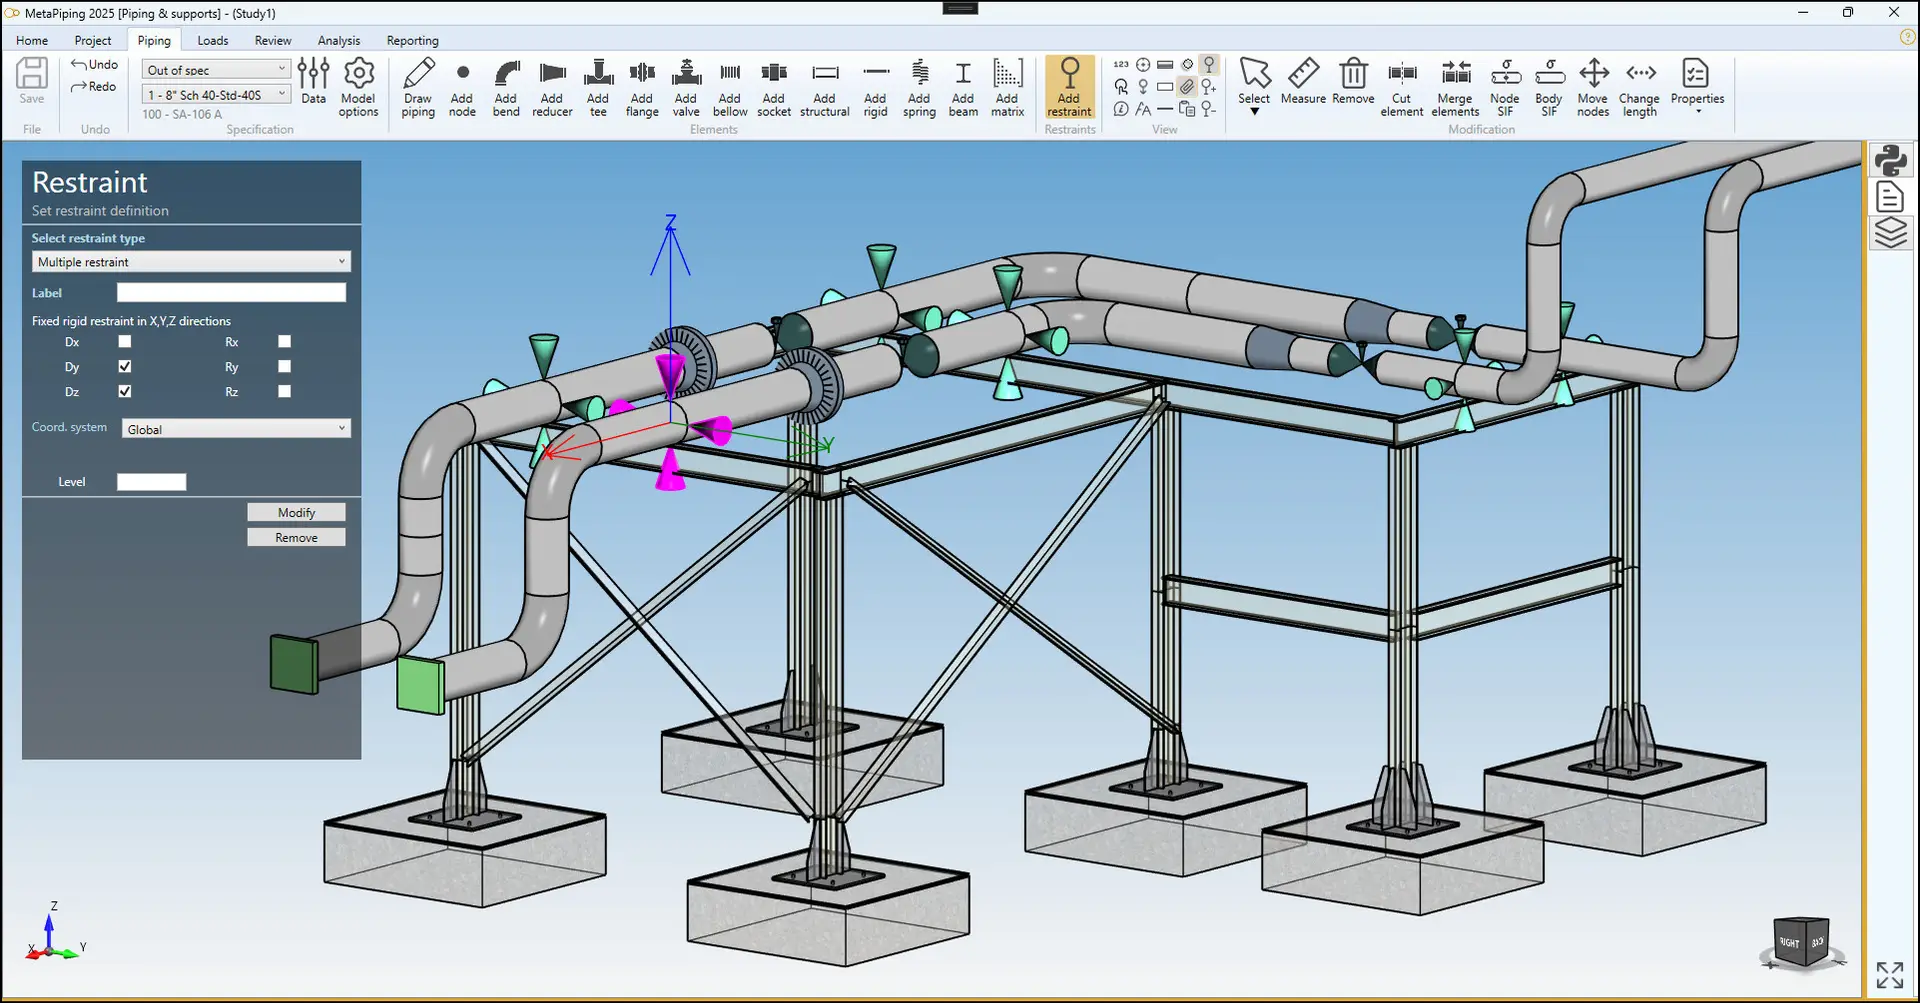
Task: Click the Label text field
Action: [x=231, y=293]
